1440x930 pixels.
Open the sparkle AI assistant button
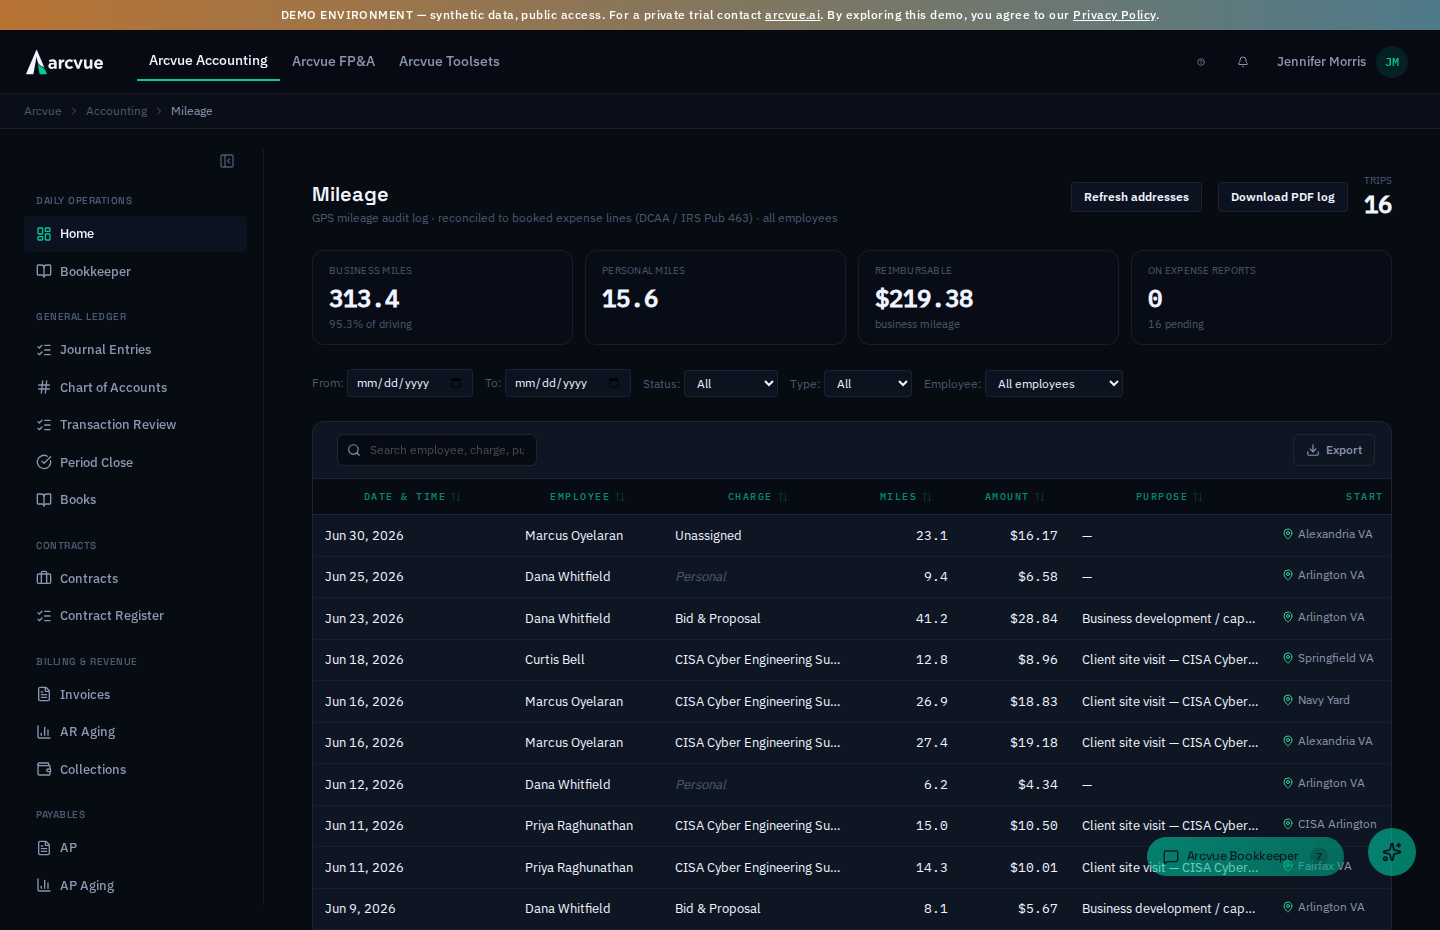(x=1392, y=852)
